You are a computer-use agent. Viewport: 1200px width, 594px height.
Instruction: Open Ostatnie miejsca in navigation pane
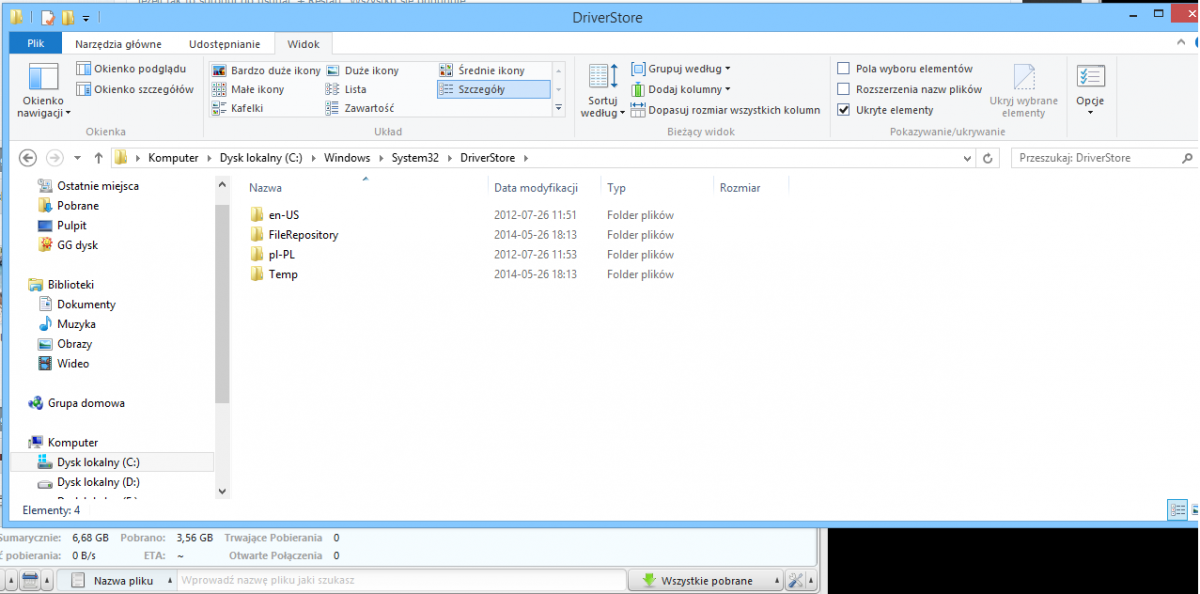click(x=97, y=186)
